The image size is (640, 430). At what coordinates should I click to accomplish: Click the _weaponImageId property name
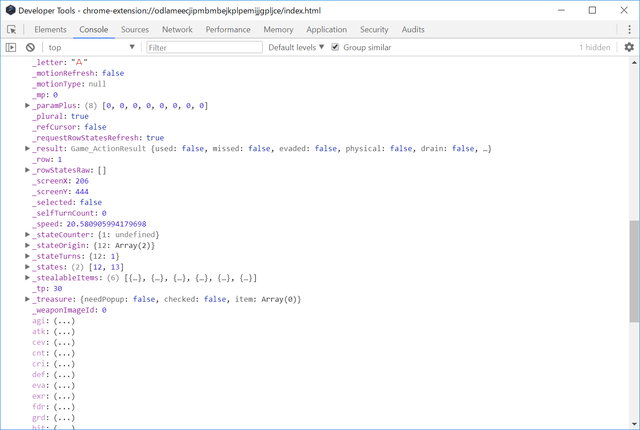point(65,310)
